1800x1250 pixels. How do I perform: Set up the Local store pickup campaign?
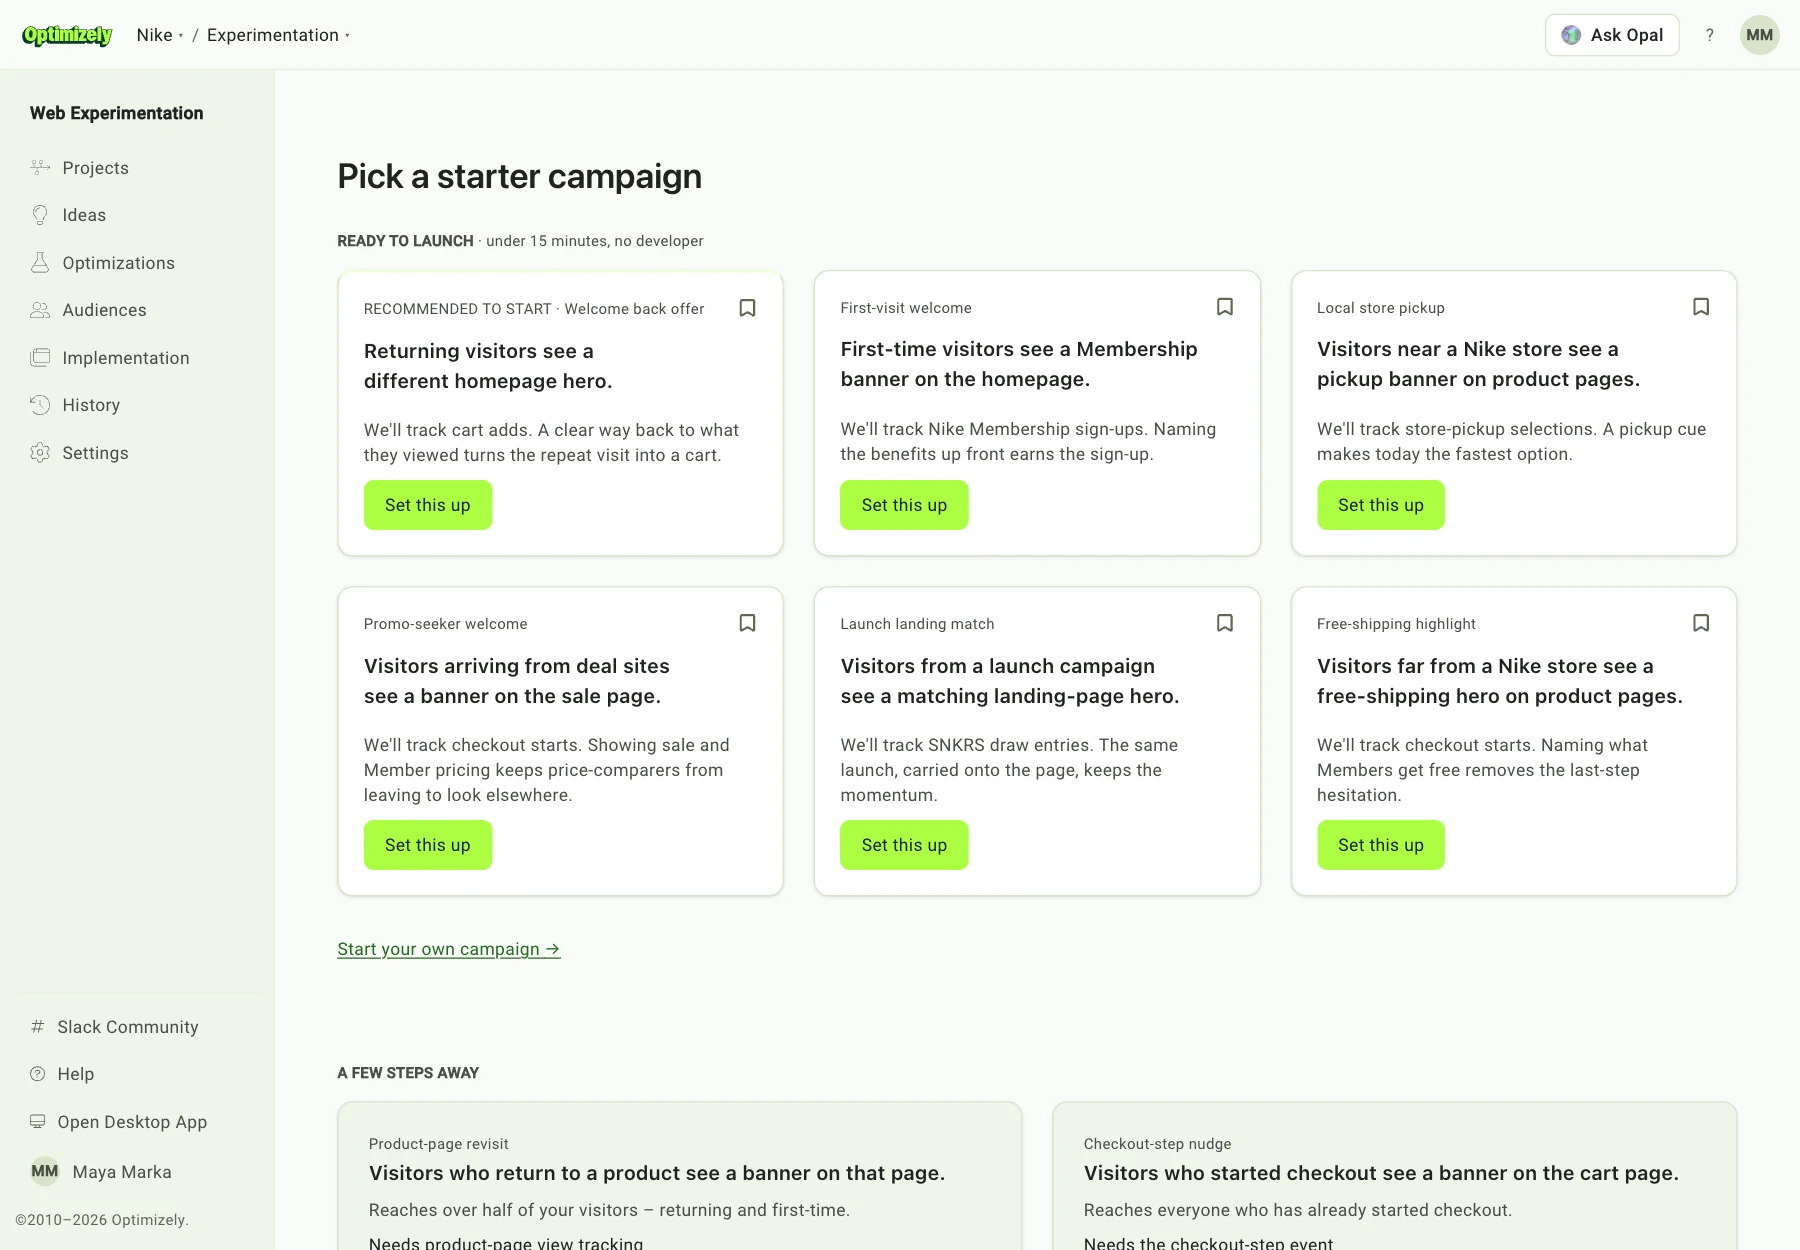[x=1381, y=505]
